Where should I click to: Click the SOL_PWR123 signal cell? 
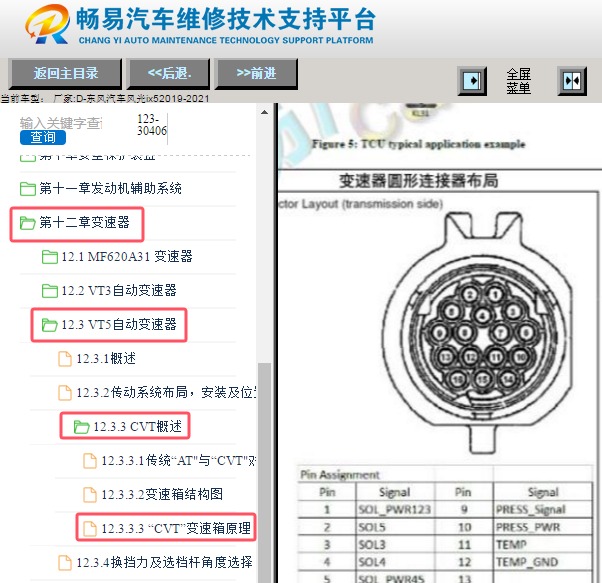[x=395, y=510]
